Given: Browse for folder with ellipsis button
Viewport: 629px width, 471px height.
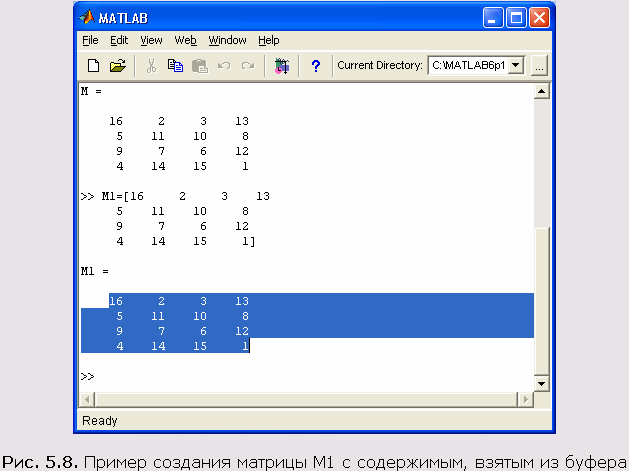Looking at the screenshot, I should click(x=539, y=66).
